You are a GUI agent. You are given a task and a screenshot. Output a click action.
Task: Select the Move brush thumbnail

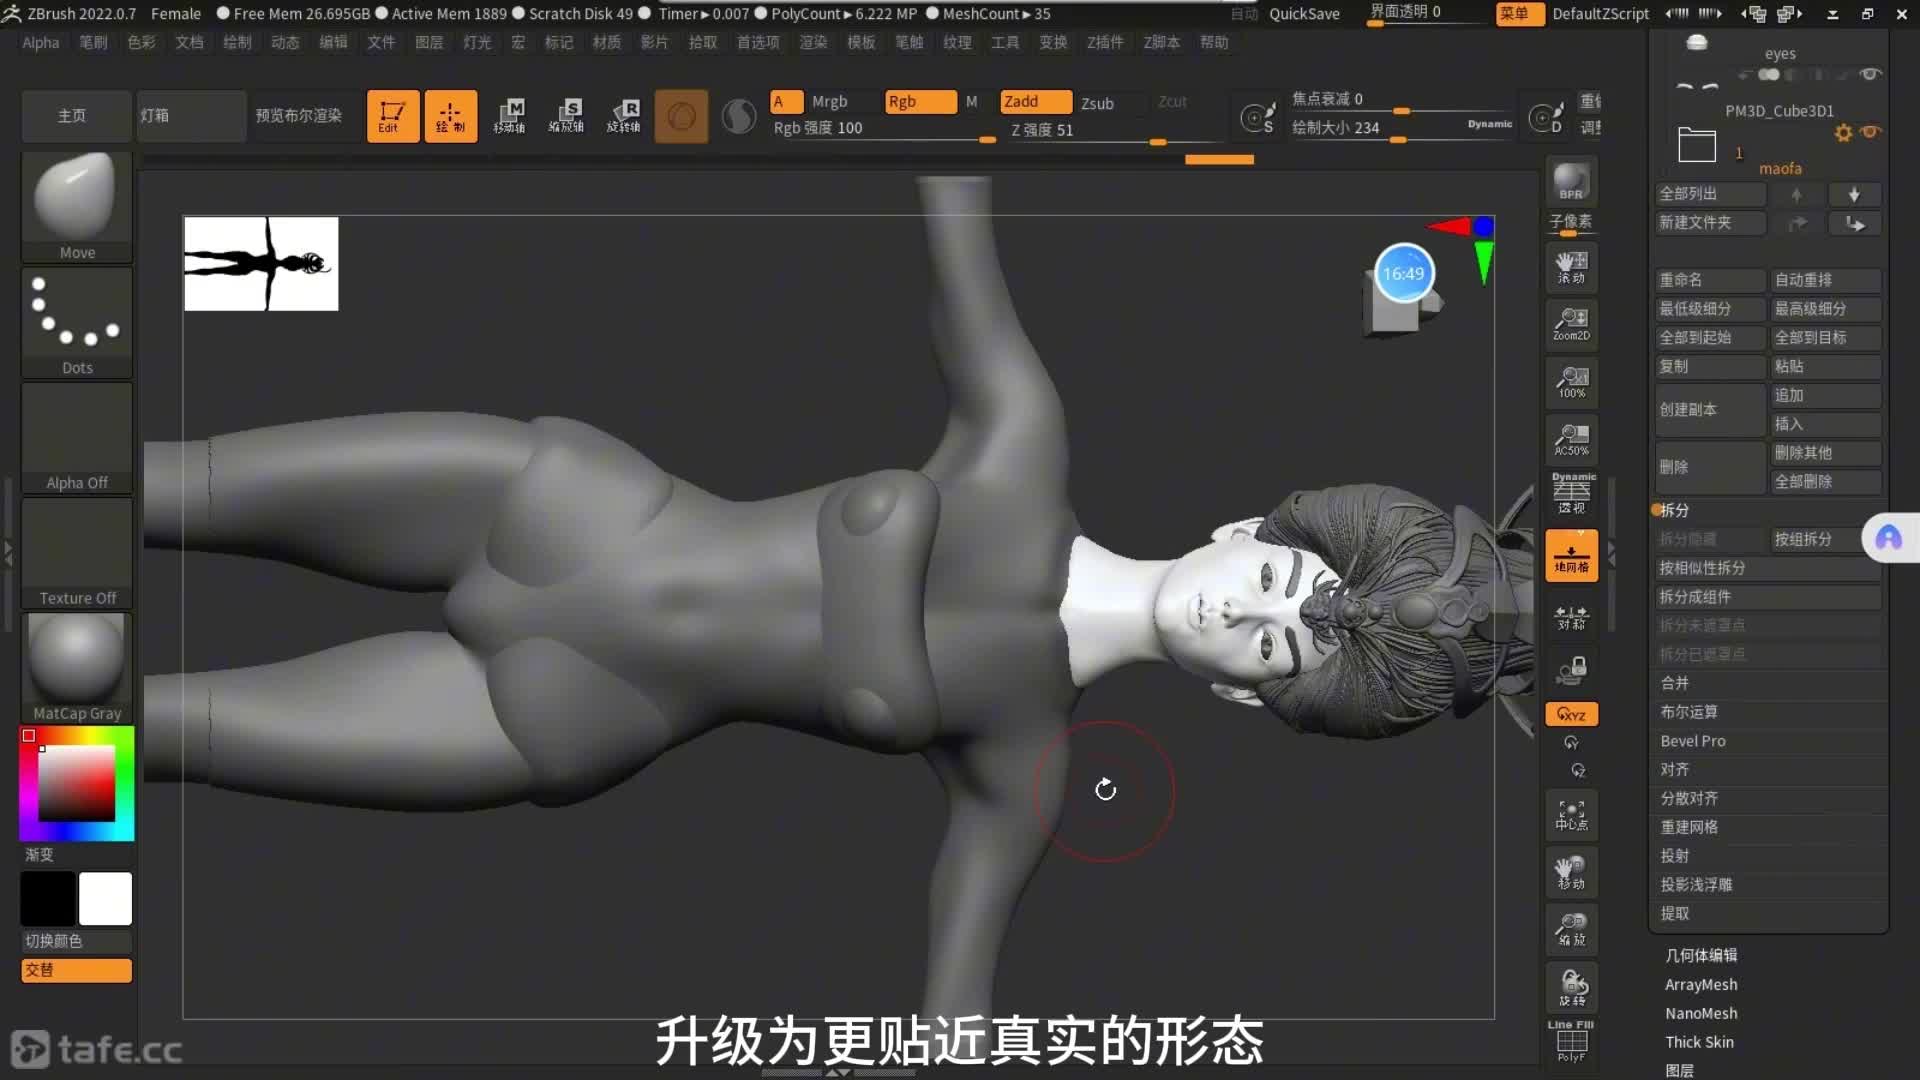77,206
